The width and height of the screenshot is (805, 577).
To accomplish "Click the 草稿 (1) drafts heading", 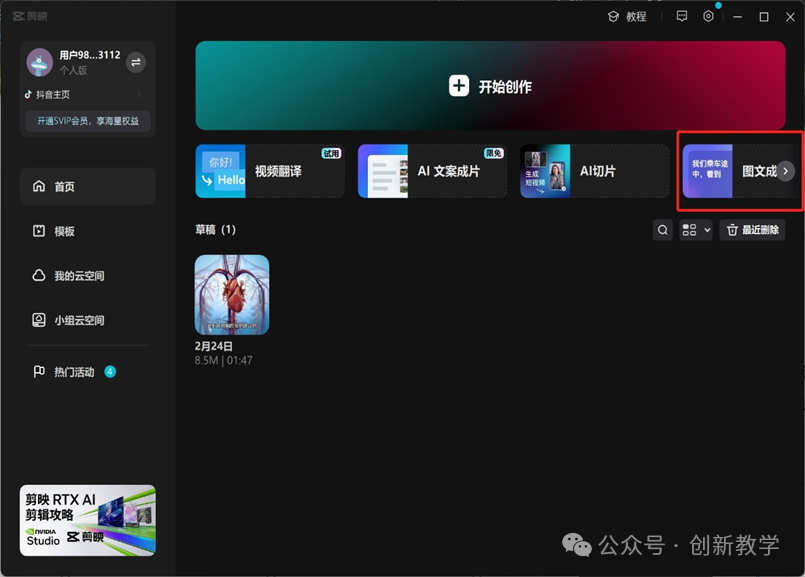I will click(x=216, y=229).
